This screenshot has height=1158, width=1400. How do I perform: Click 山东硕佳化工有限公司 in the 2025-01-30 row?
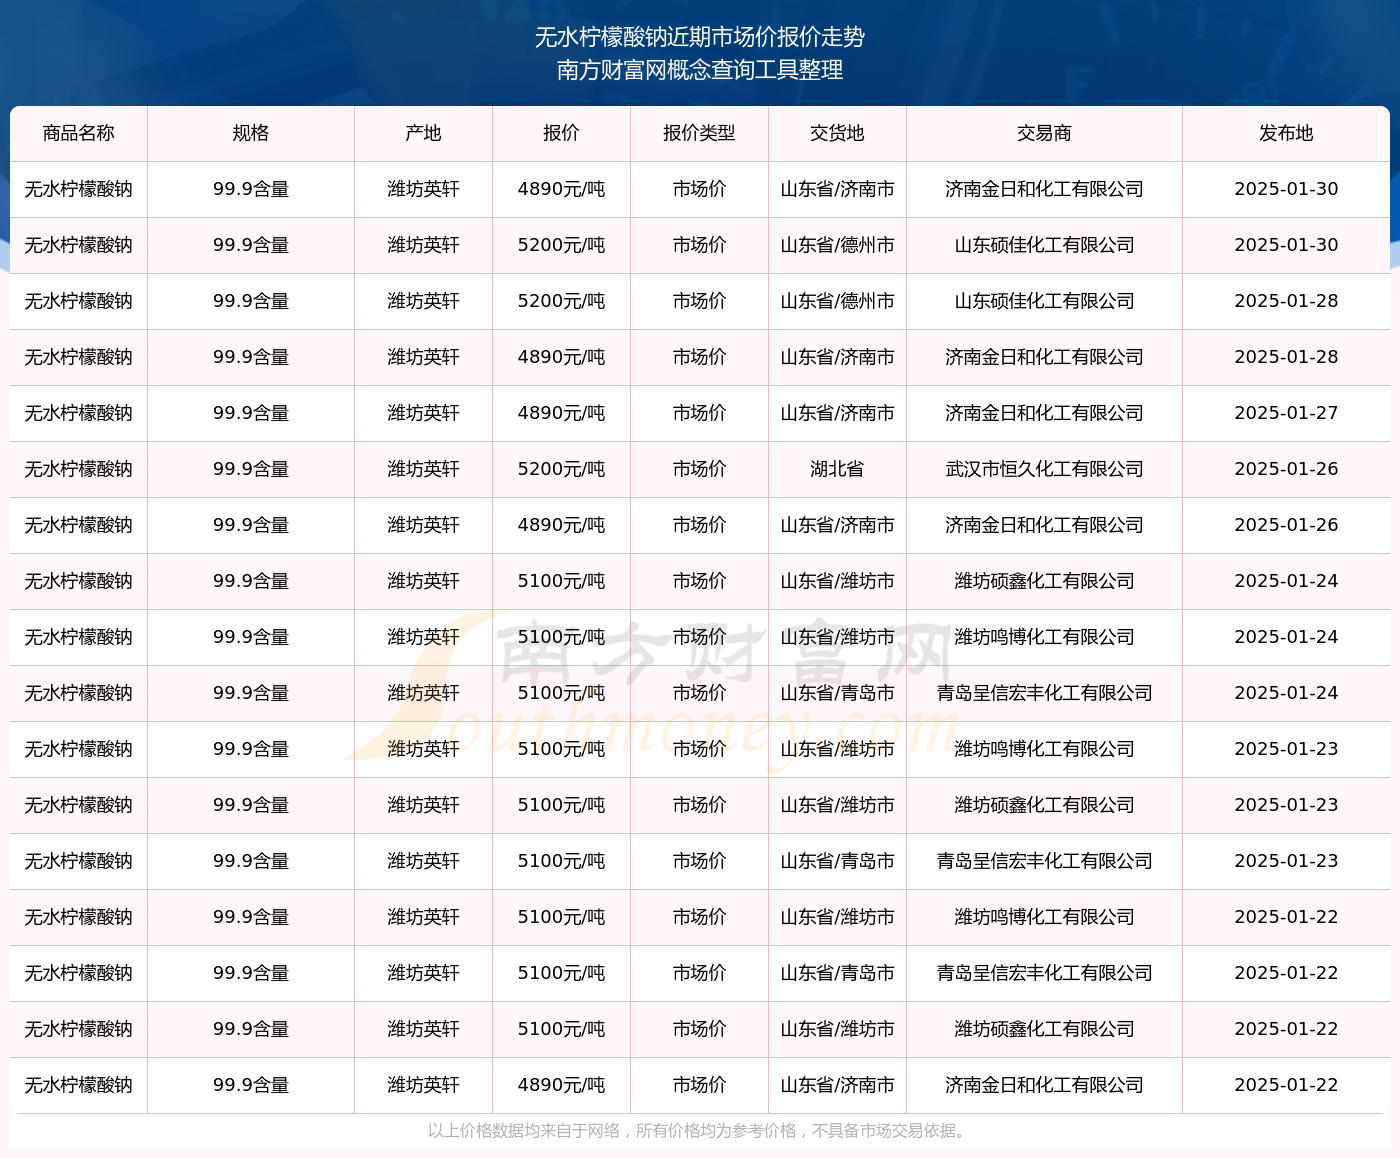tap(1044, 245)
